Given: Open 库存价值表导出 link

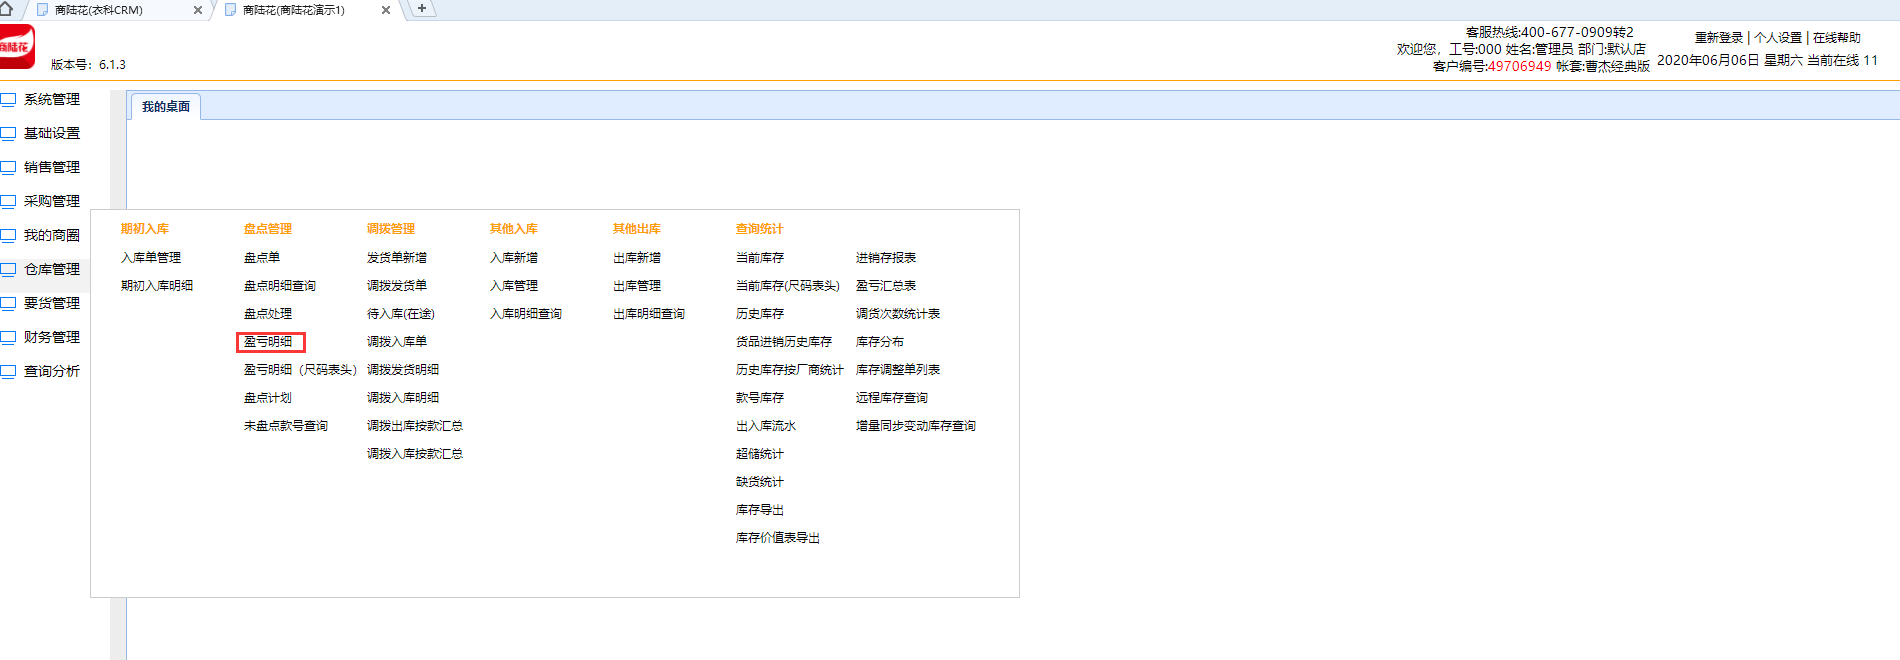Looking at the screenshot, I should coord(778,538).
